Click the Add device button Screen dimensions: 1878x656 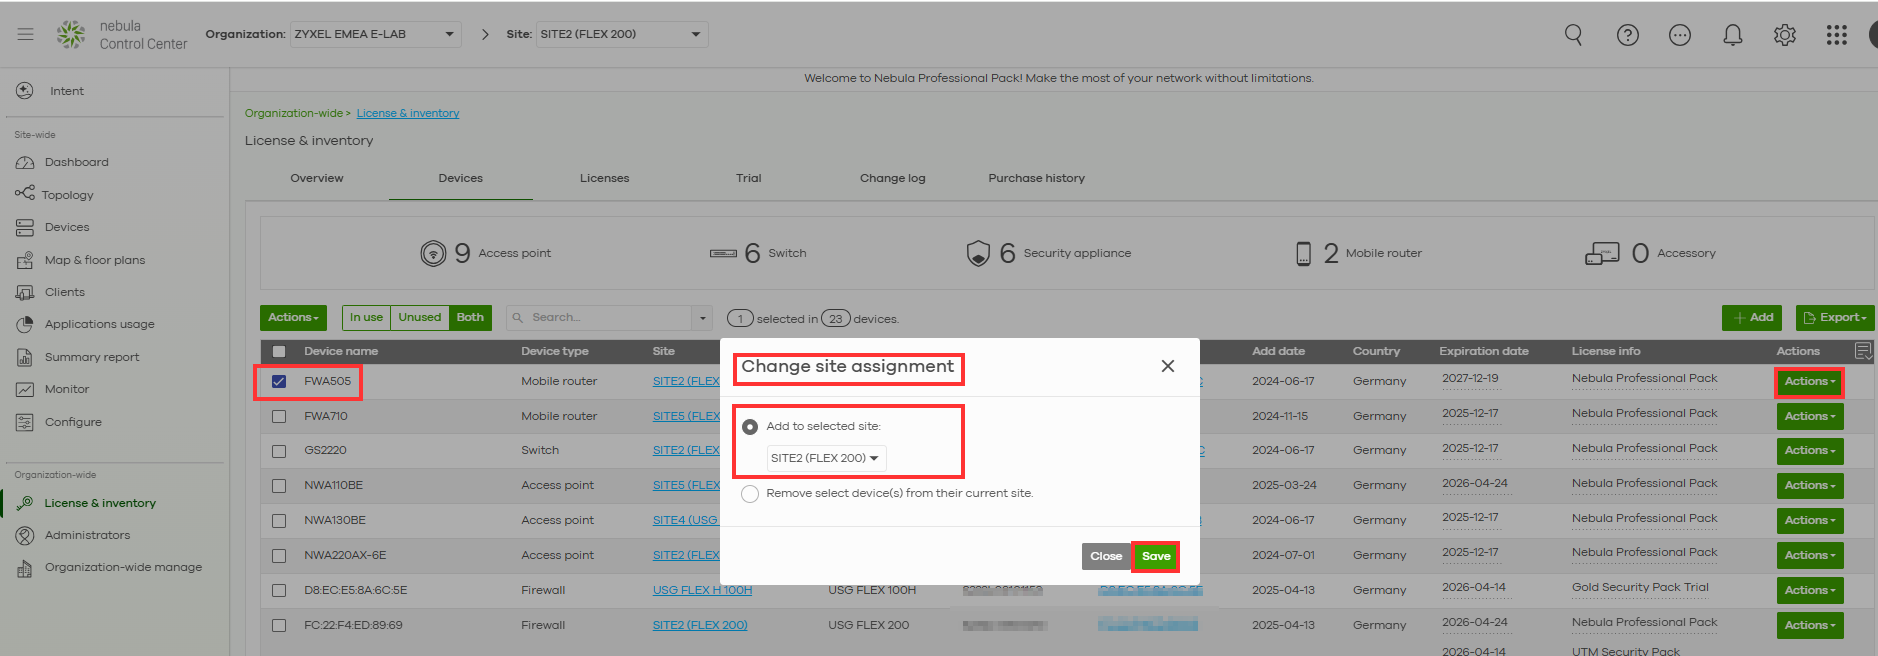[1753, 318]
